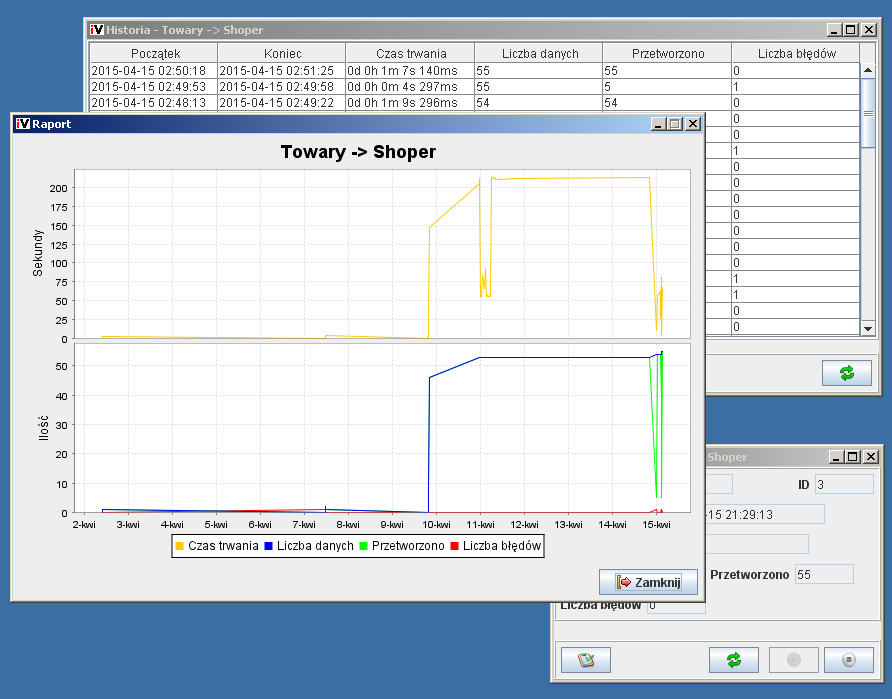
Task: Click the green refresh button in Shoper window
Action: click(x=733, y=660)
